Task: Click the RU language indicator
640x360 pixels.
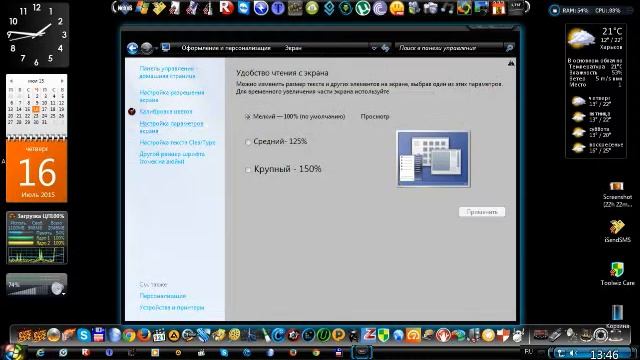Action: 529,351
